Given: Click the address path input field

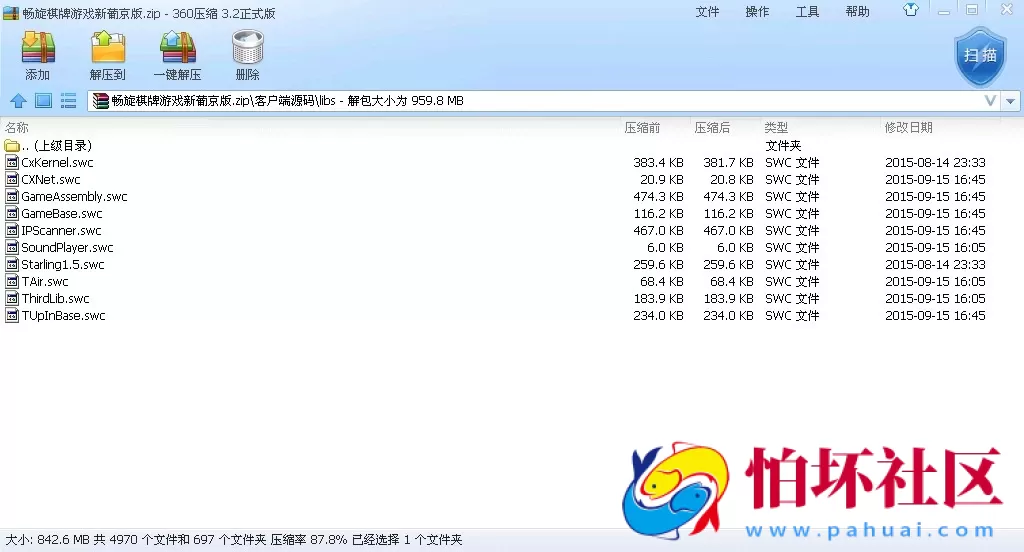Looking at the screenshot, I should click(x=544, y=101).
